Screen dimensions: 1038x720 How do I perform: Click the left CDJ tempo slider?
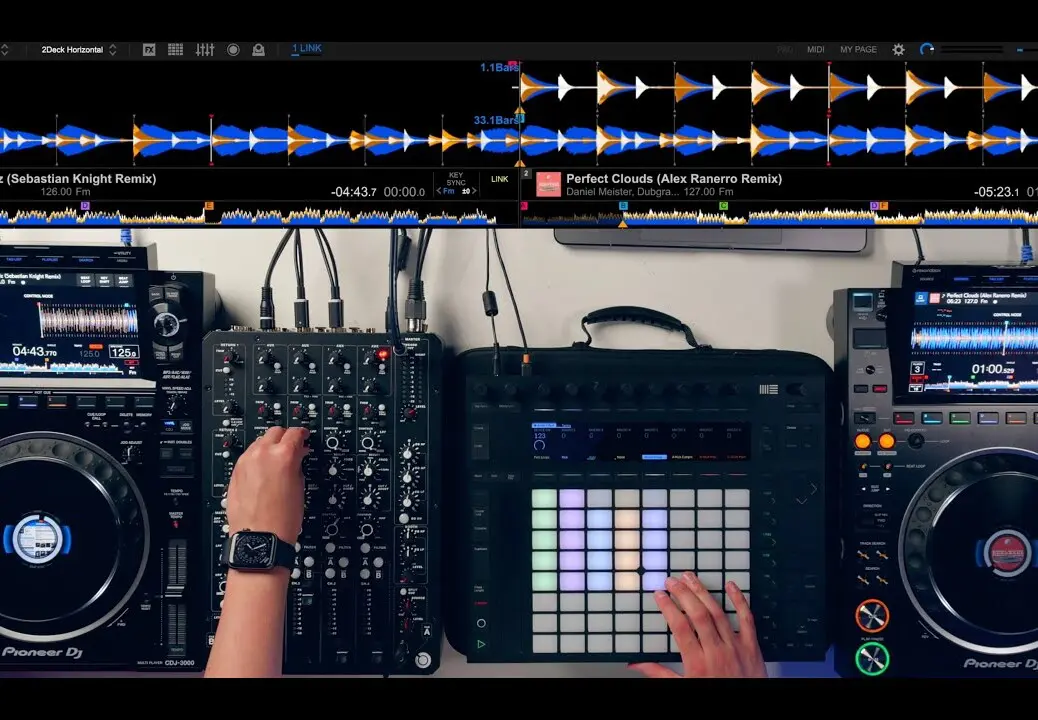point(176,591)
